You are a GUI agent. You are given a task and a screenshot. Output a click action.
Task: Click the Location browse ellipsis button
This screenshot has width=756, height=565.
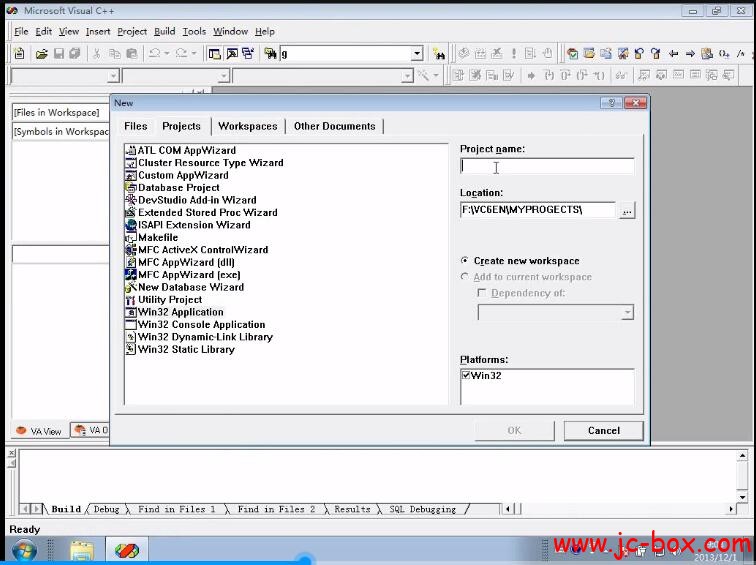pos(627,211)
